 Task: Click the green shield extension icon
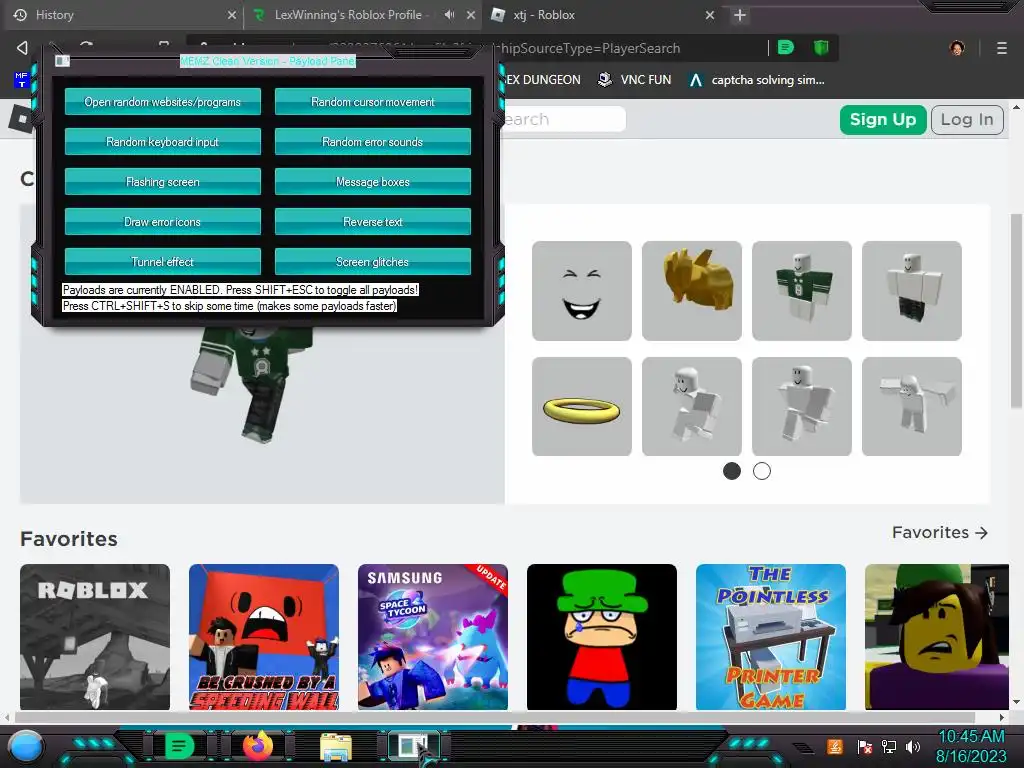pyautogui.click(x=821, y=47)
